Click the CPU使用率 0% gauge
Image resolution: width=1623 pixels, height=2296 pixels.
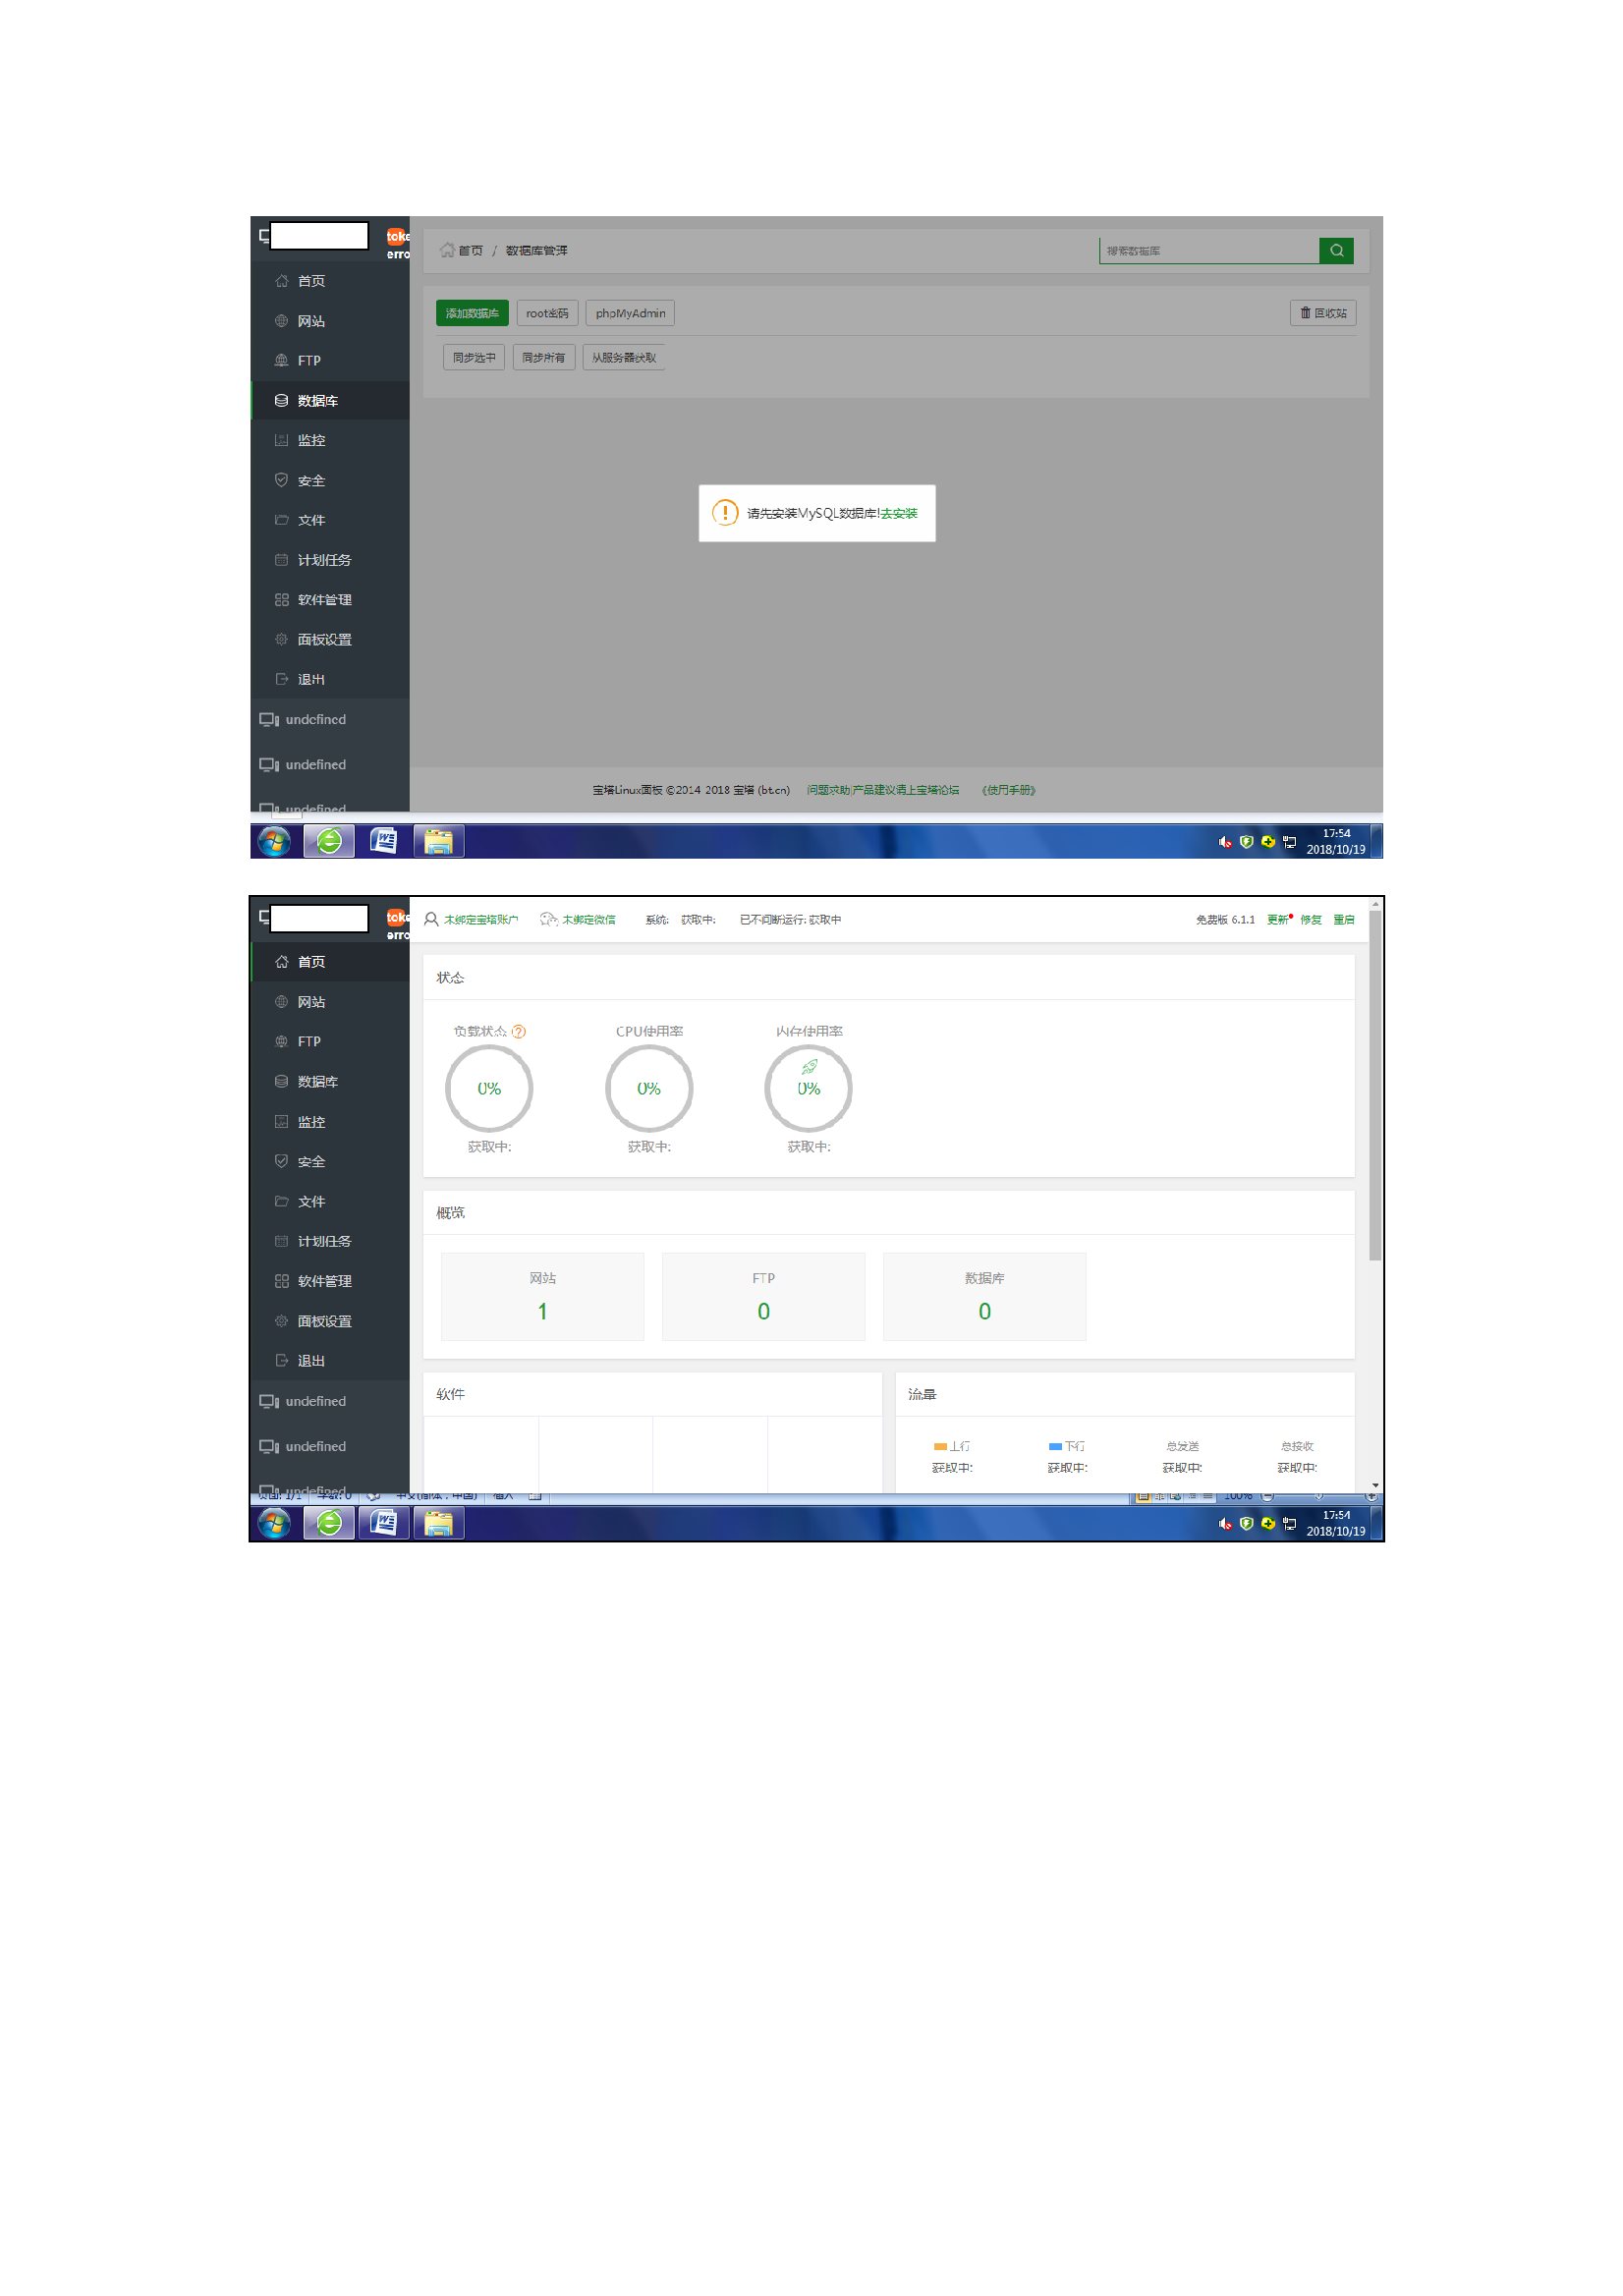click(648, 1088)
